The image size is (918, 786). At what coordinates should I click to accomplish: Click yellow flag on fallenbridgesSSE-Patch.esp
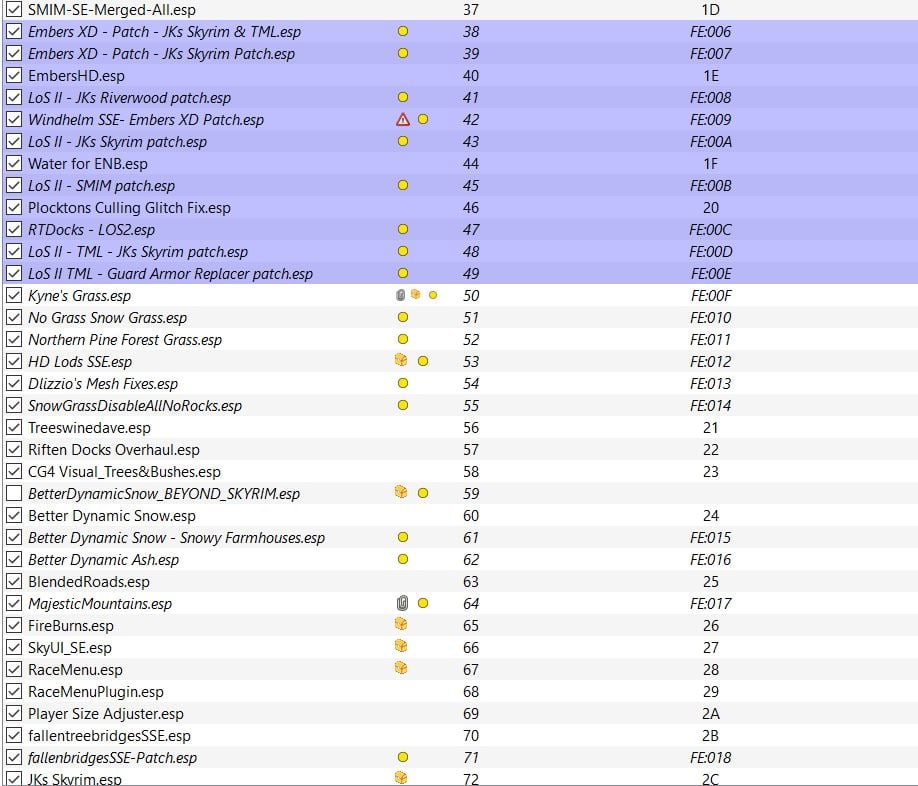[x=403, y=757]
